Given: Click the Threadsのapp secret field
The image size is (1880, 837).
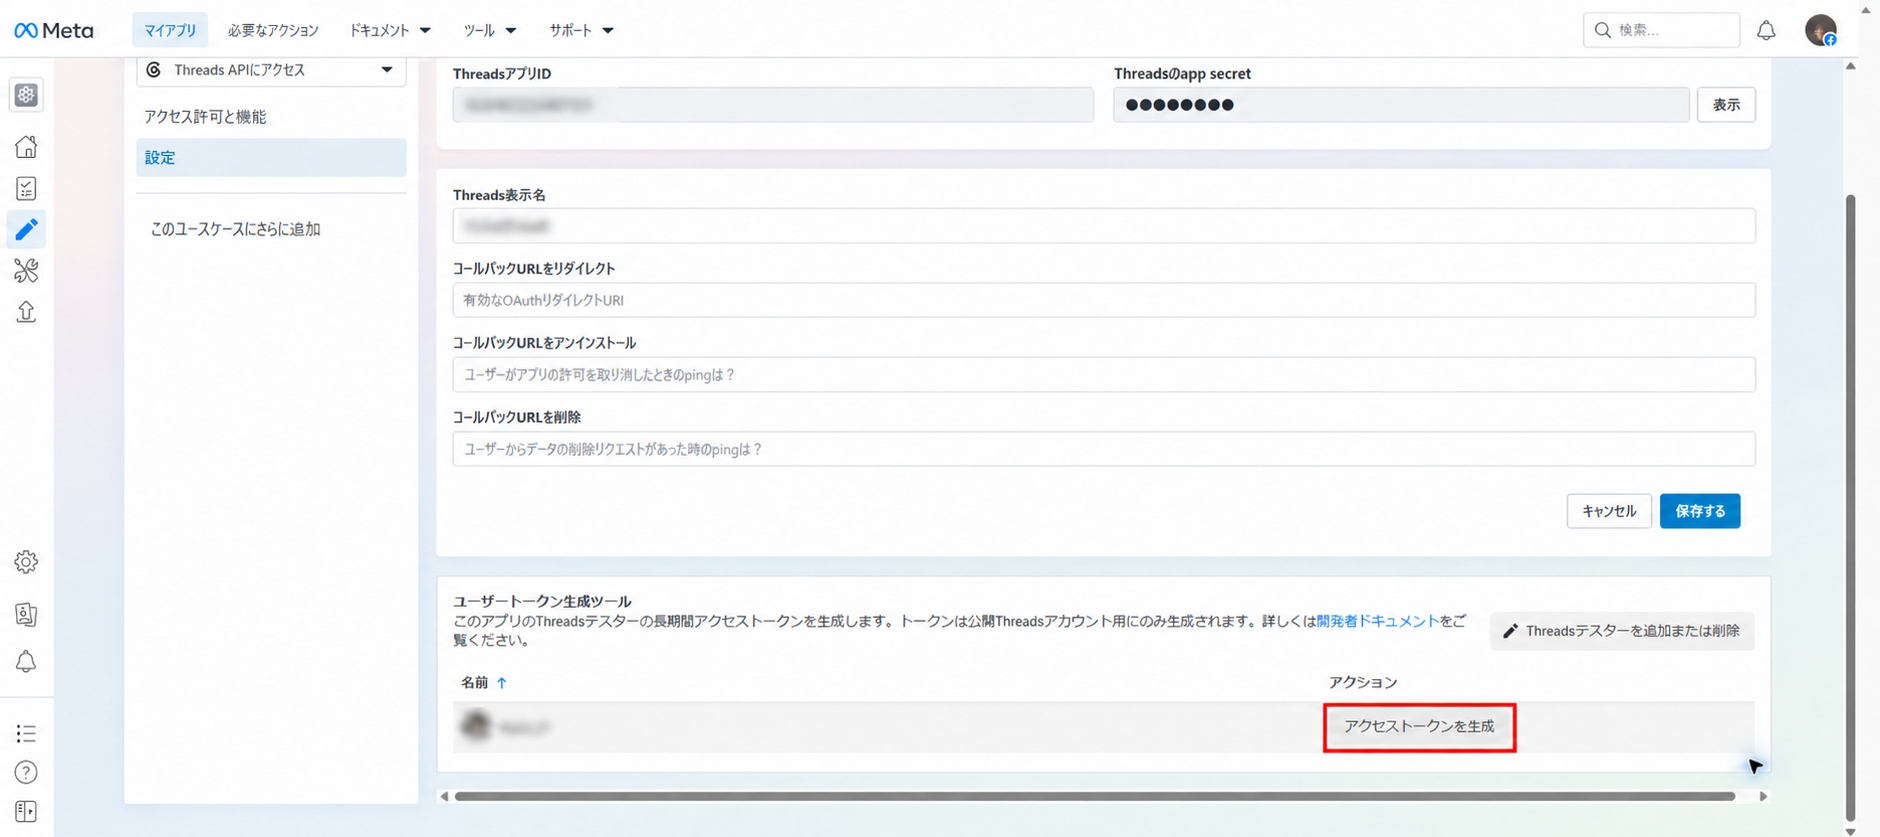Looking at the screenshot, I should (1401, 104).
